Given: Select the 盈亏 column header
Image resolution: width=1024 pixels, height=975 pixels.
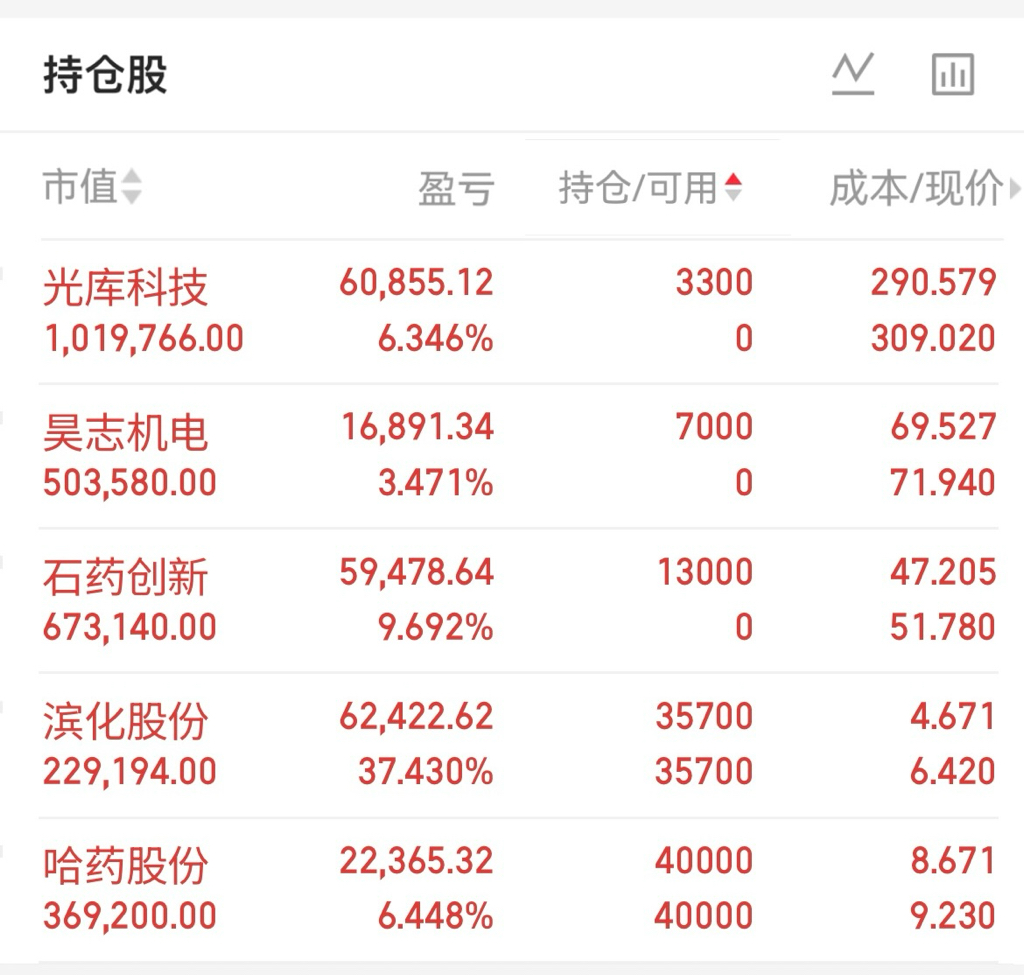Looking at the screenshot, I should click(456, 189).
